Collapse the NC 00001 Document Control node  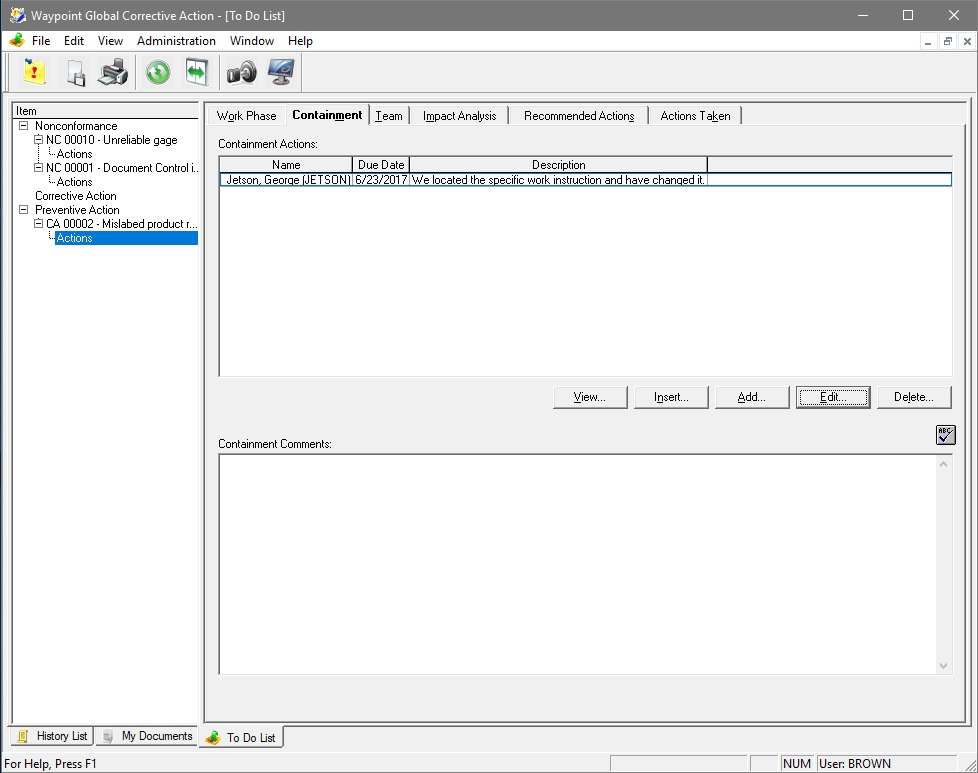[x=38, y=168]
